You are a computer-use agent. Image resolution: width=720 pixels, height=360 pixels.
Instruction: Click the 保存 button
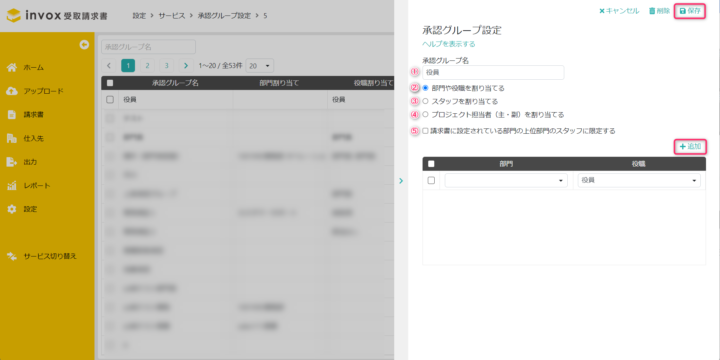coord(690,11)
